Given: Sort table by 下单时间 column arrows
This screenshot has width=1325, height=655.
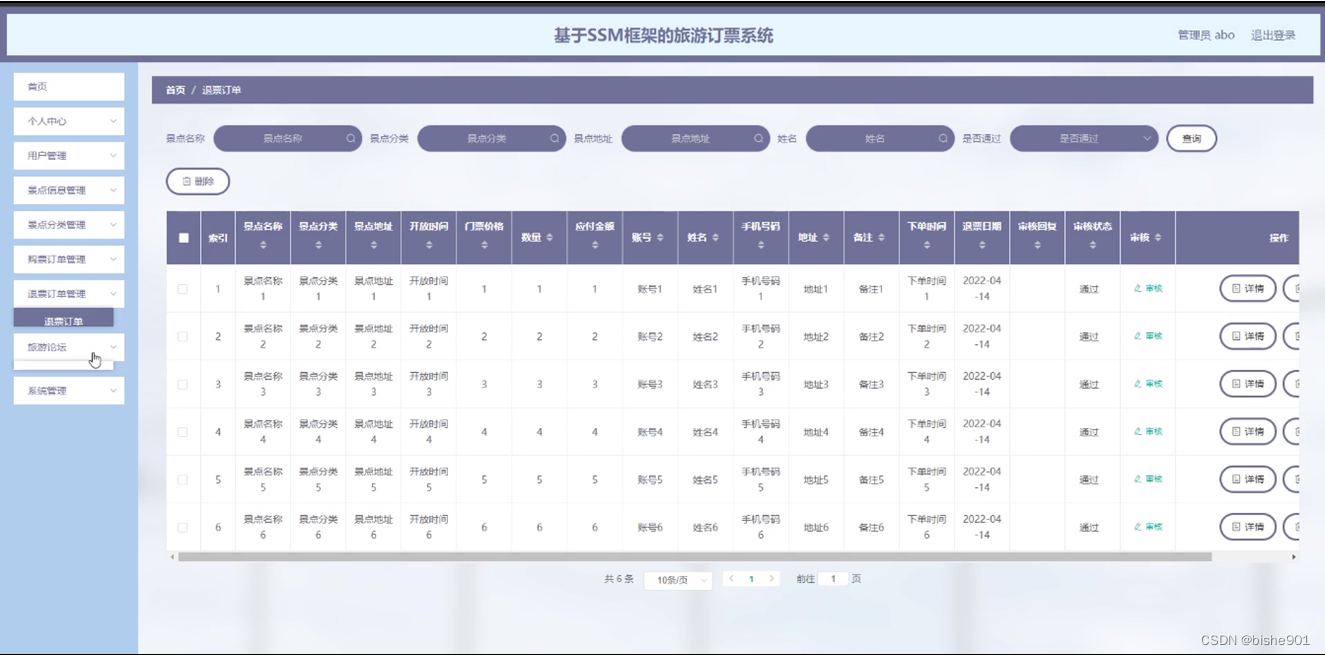Looking at the screenshot, I should [x=927, y=245].
